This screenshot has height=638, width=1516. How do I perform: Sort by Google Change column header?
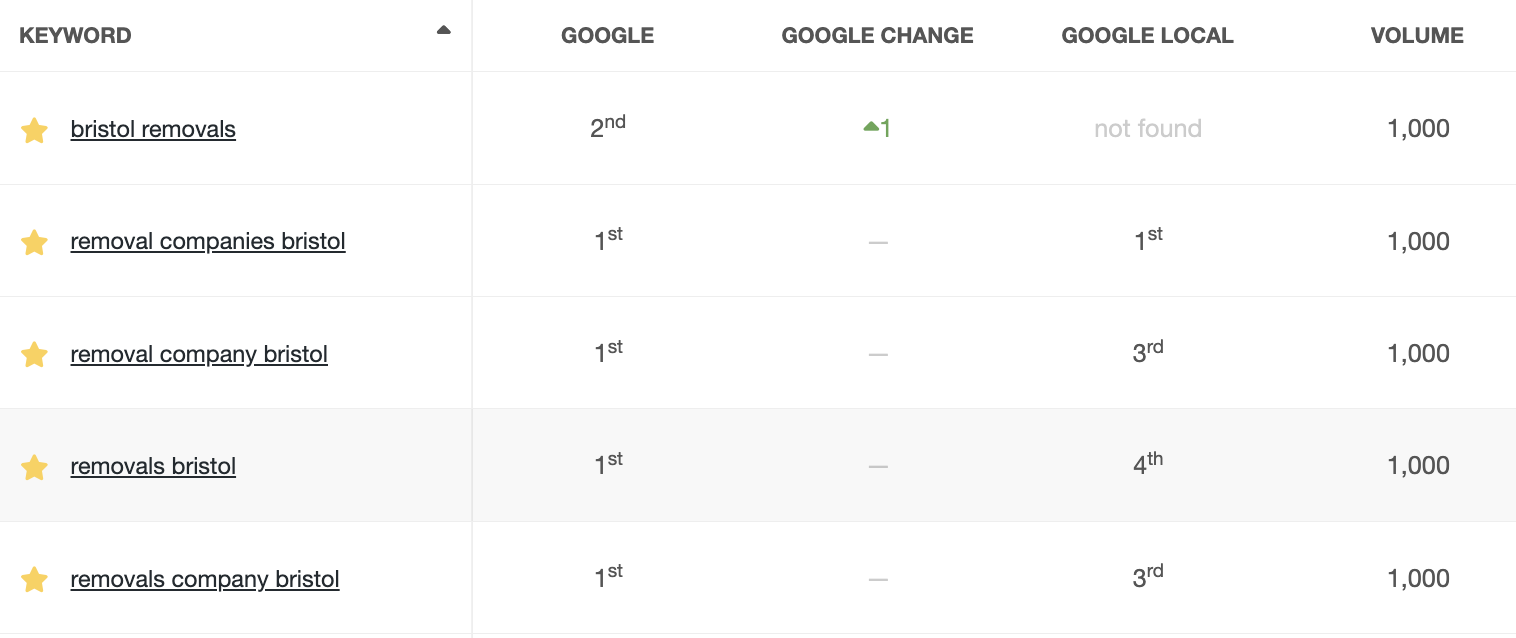click(x=877, y=36)
